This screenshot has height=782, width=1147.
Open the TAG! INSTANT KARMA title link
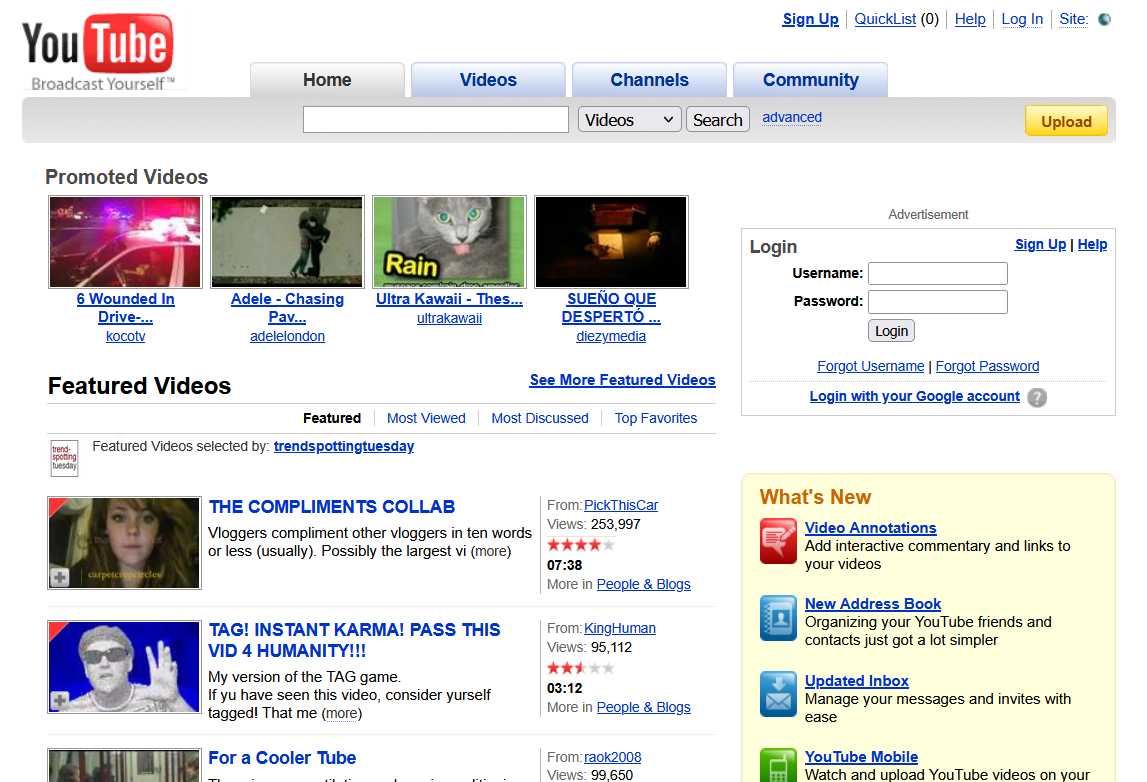(355, 640)
